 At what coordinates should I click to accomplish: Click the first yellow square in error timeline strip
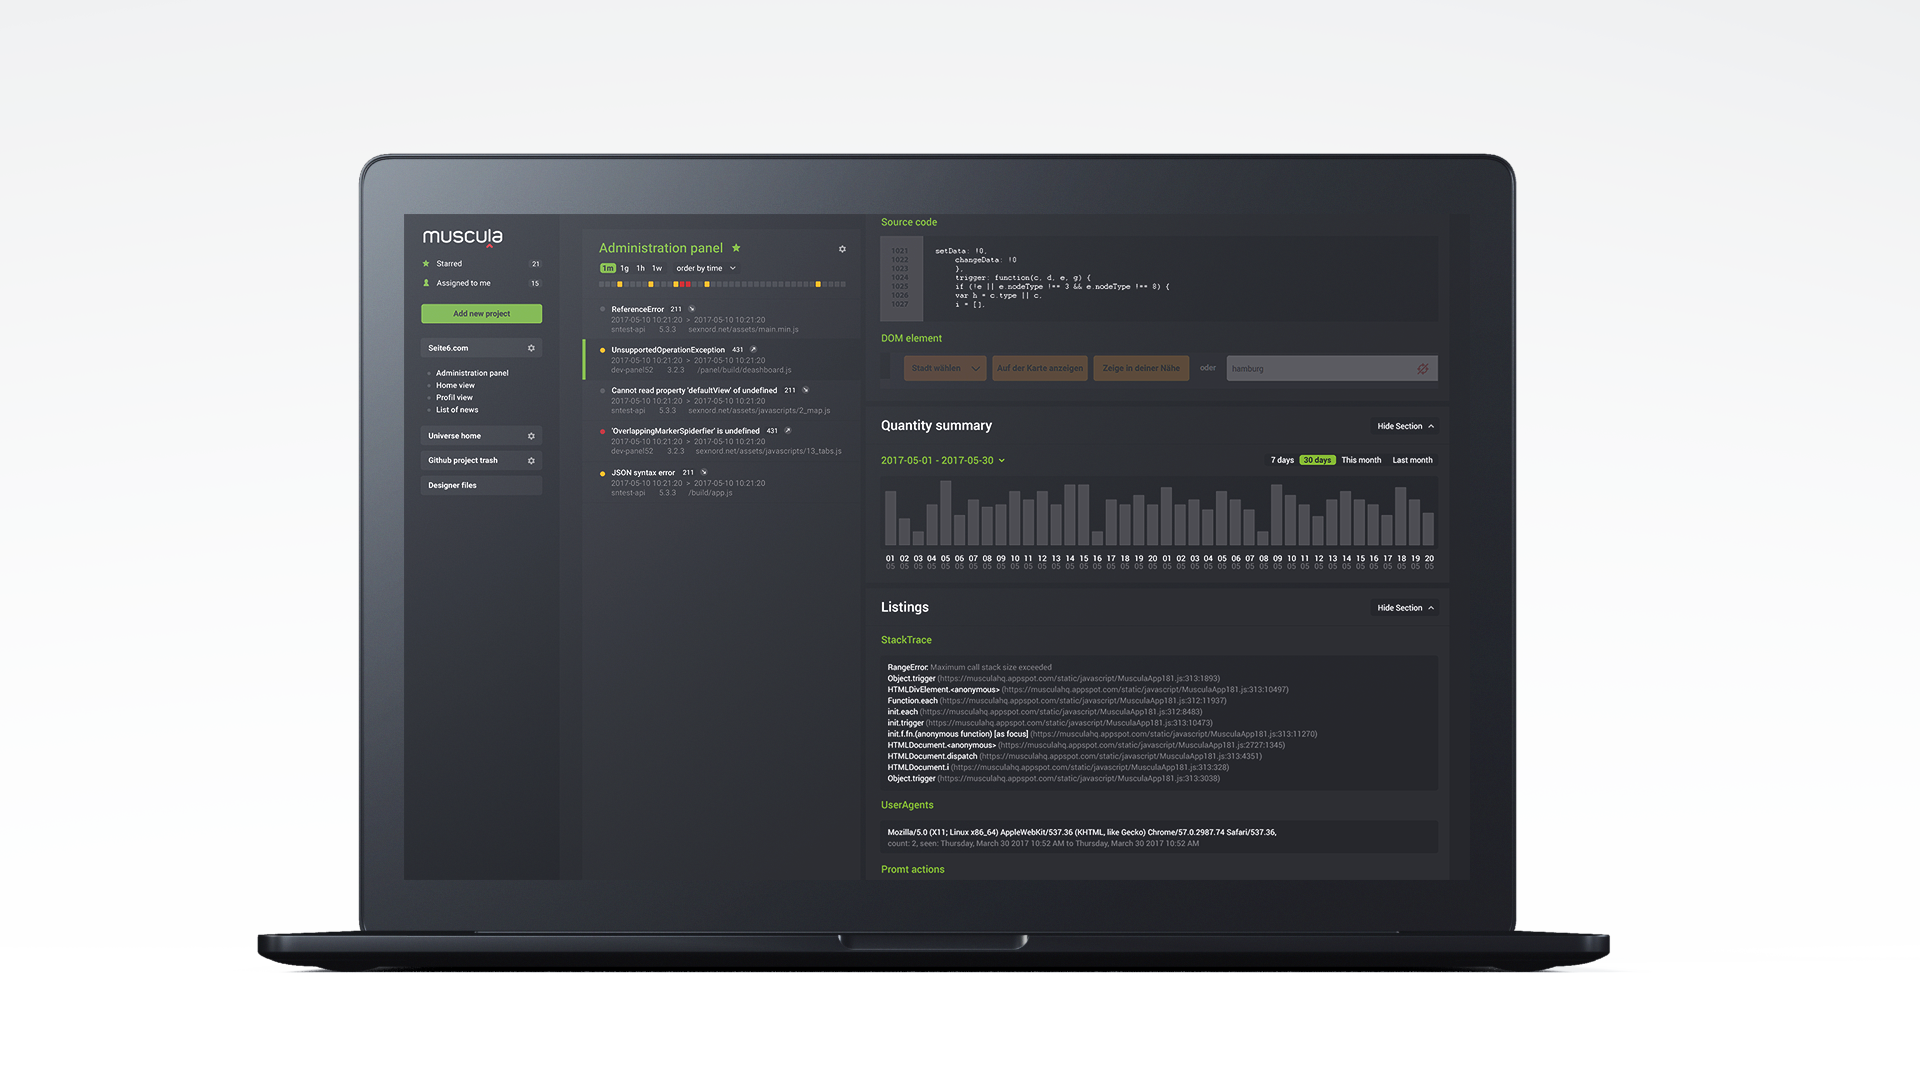(620, 284)
